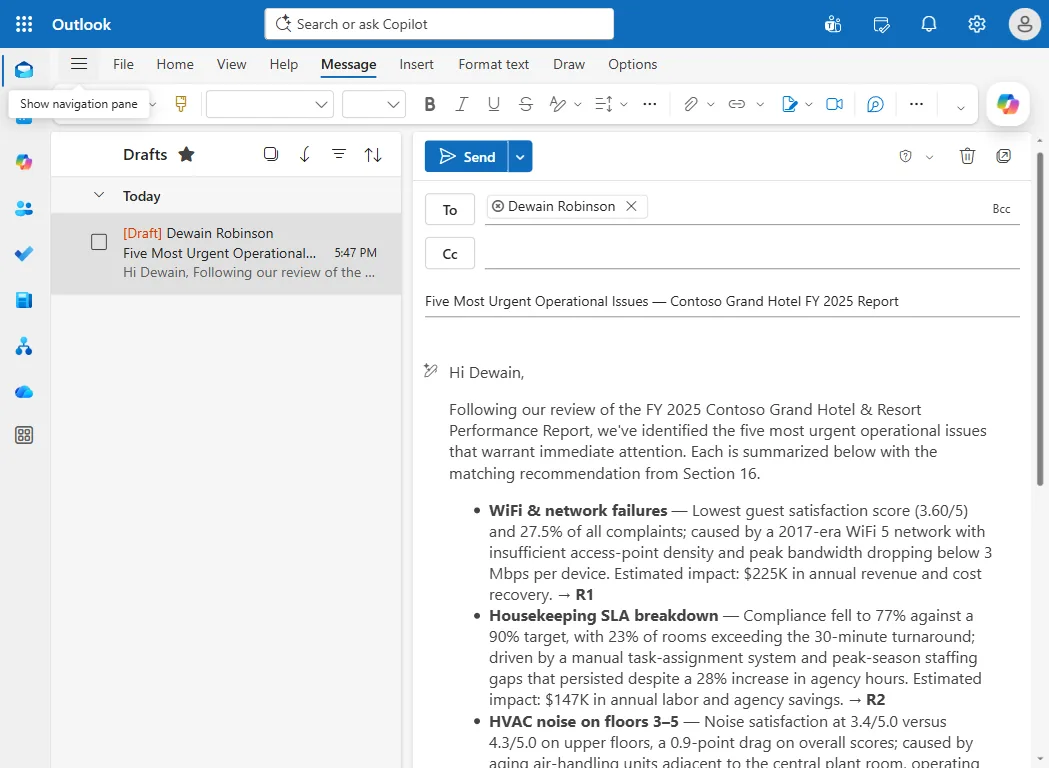Open My Day calendar-check icon
This screenshot has height=768, width=1049.
881,25
